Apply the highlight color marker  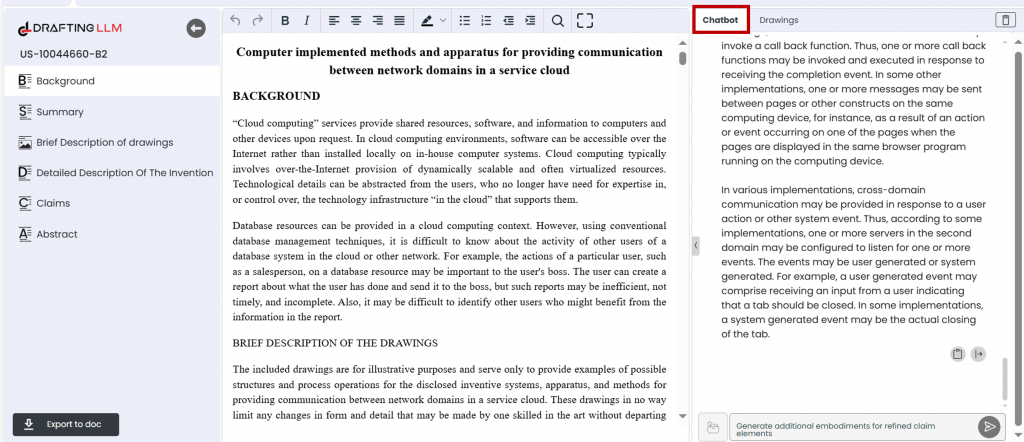tap(427, 21)
